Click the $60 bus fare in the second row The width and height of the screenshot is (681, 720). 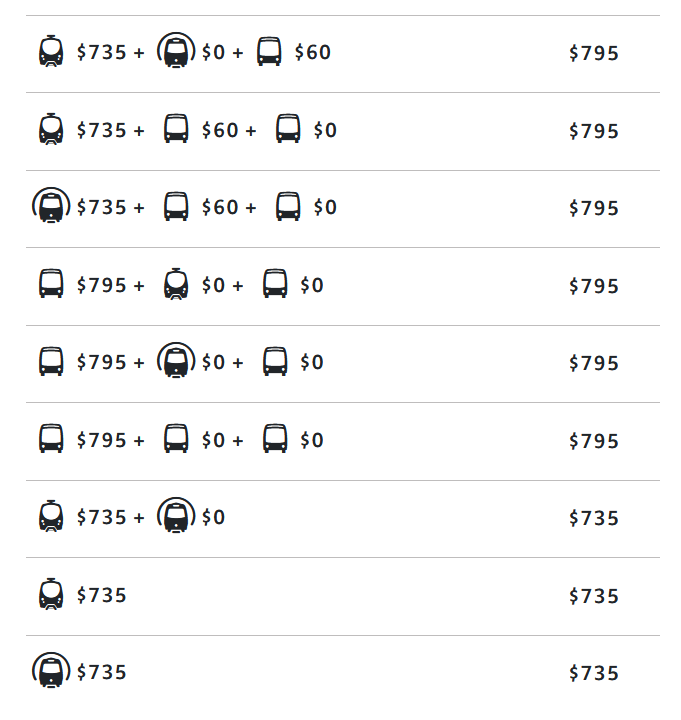(x=220, y=130)
